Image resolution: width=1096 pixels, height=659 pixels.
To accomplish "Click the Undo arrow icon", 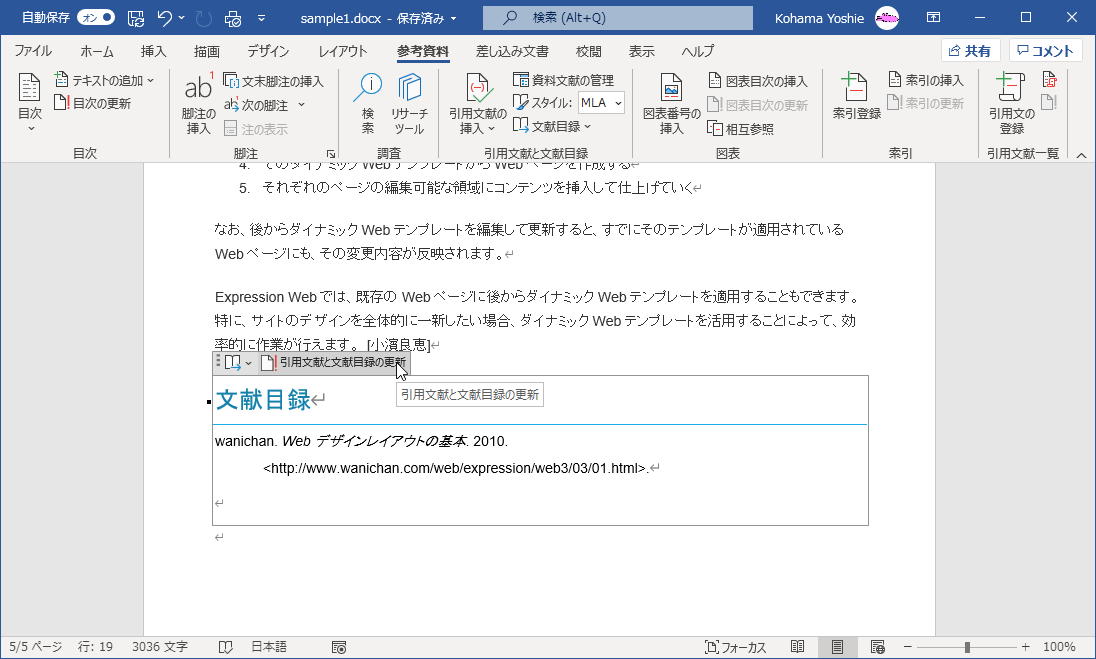I will (164, 18).
